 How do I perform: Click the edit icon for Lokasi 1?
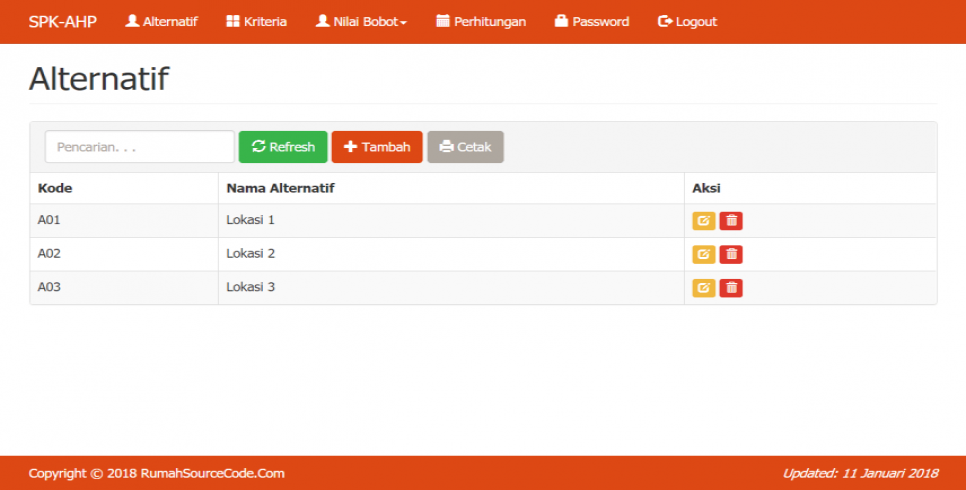point(704,221)
